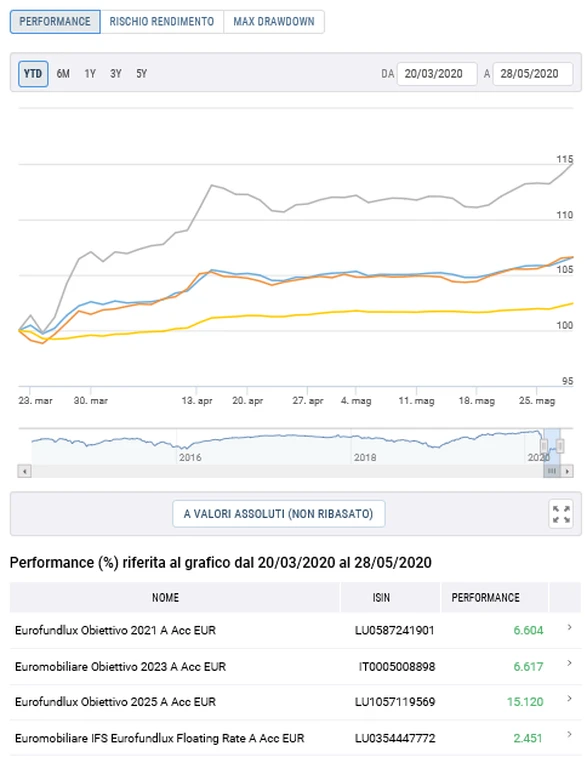Select the YTD time range
The image size is (587, 763).
[33, 74]
